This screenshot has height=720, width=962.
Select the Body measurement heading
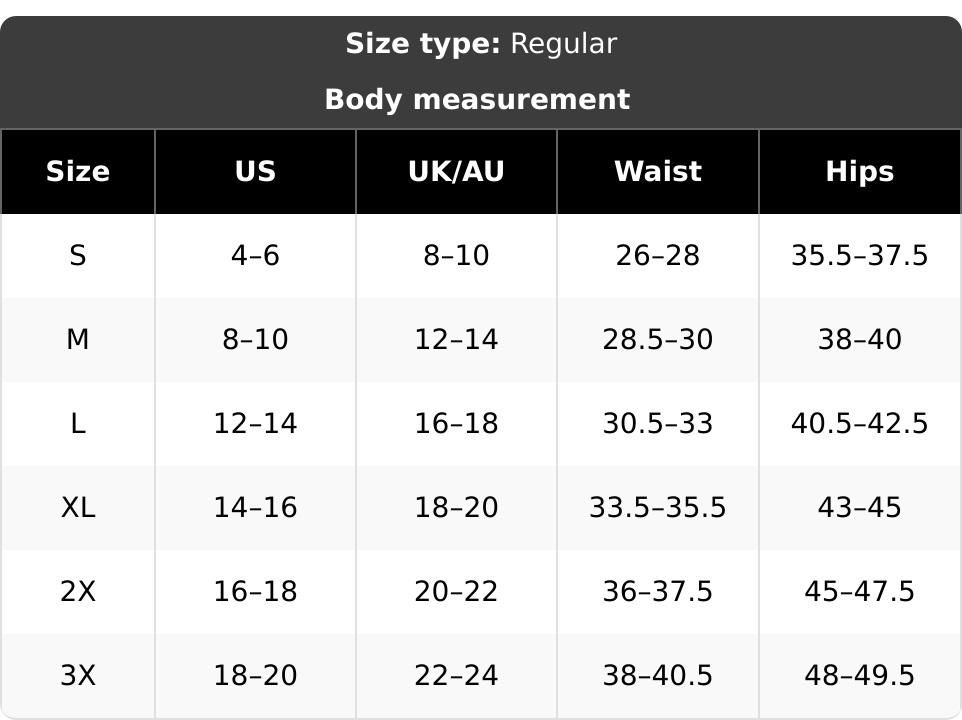pyautogui.click(x=477, y=99)
